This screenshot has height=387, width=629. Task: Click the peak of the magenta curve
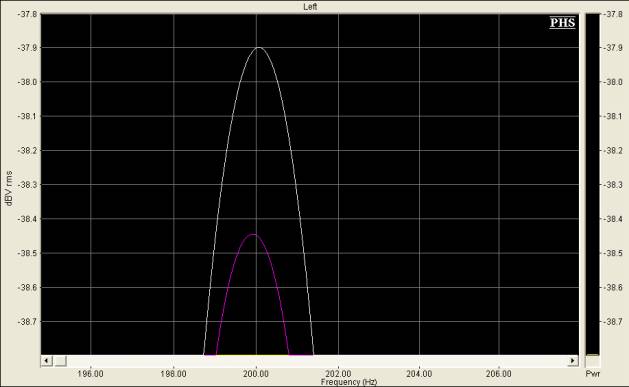click(x=253, y=234)
